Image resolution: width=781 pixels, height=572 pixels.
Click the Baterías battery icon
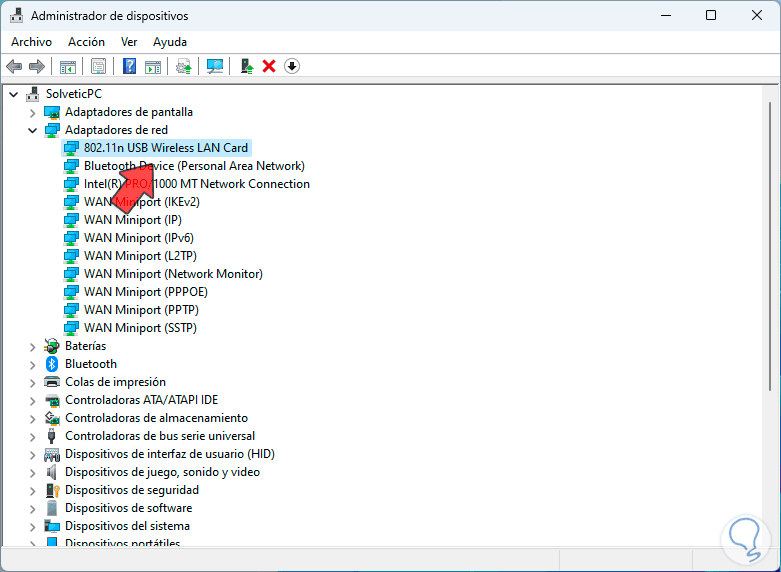pyautogui.click(x=52, y=346)
